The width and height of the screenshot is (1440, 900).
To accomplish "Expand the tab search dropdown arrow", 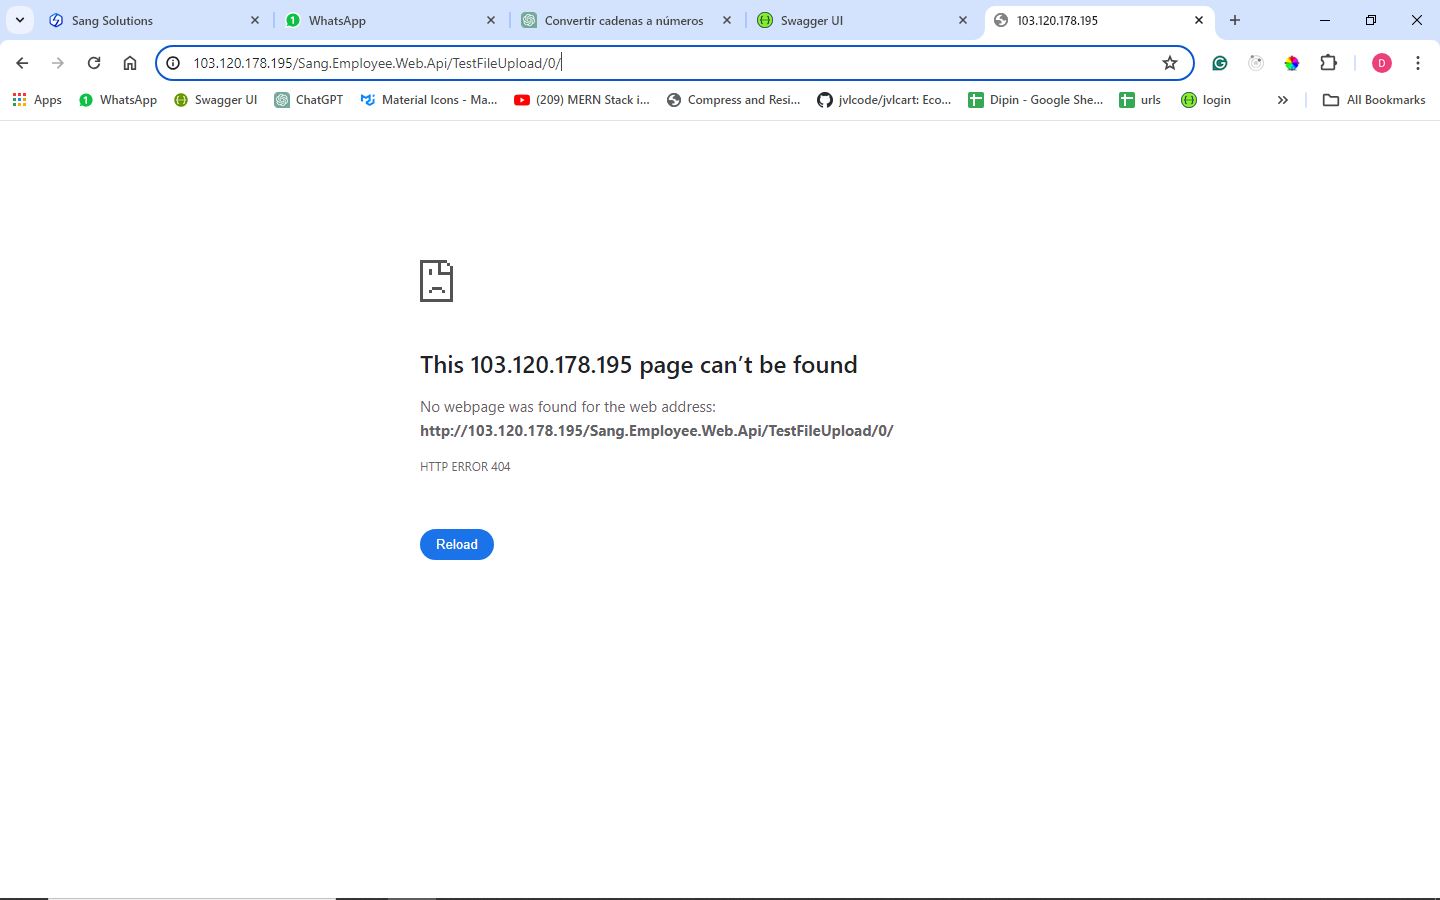I will click(x=19, y=20).
